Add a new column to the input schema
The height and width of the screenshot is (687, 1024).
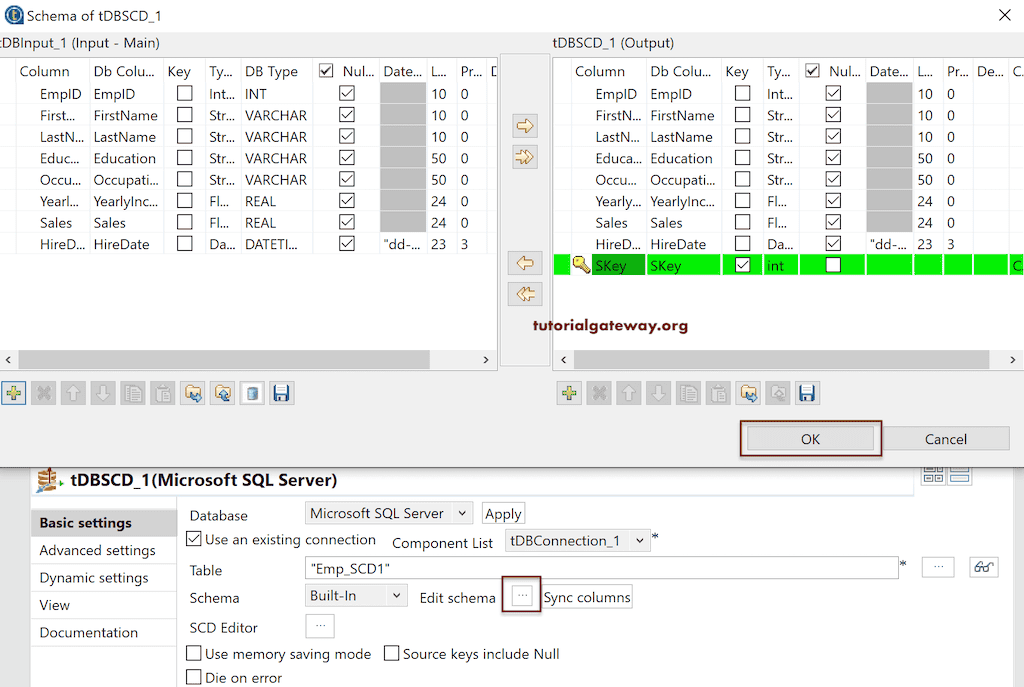coord(14,392)
